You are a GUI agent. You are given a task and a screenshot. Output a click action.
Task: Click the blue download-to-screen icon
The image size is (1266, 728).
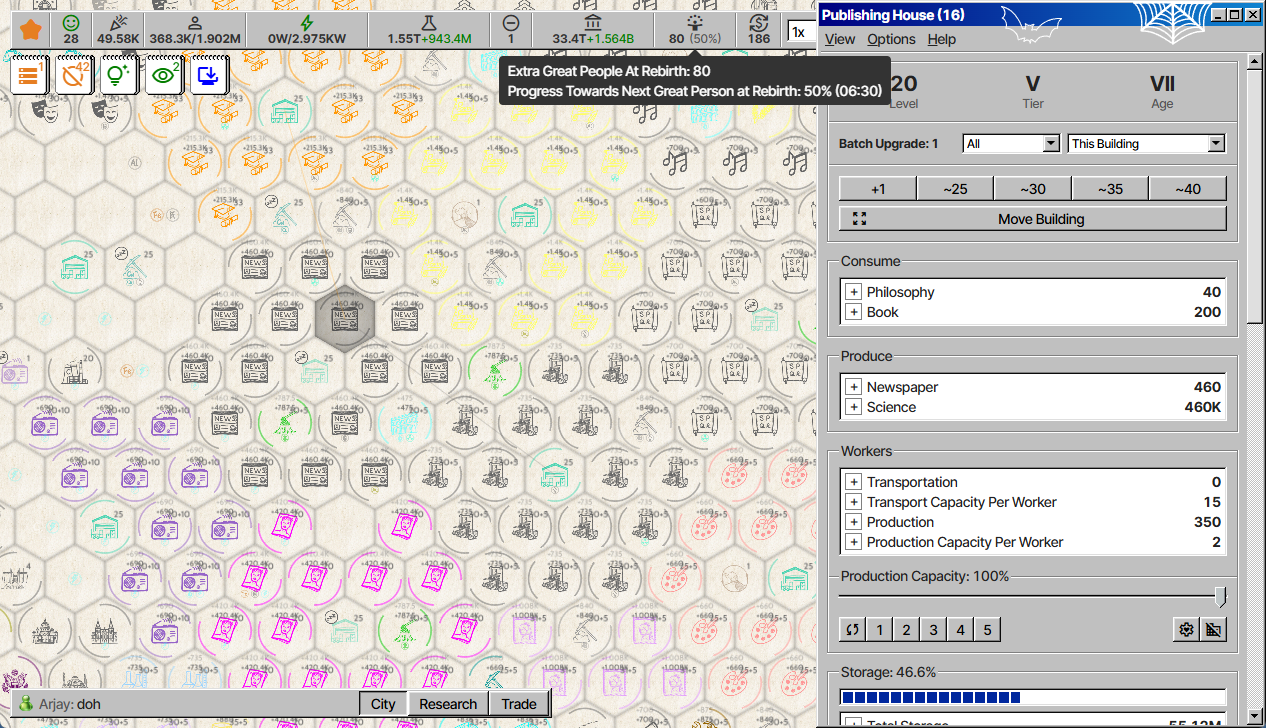click(210, 75)
